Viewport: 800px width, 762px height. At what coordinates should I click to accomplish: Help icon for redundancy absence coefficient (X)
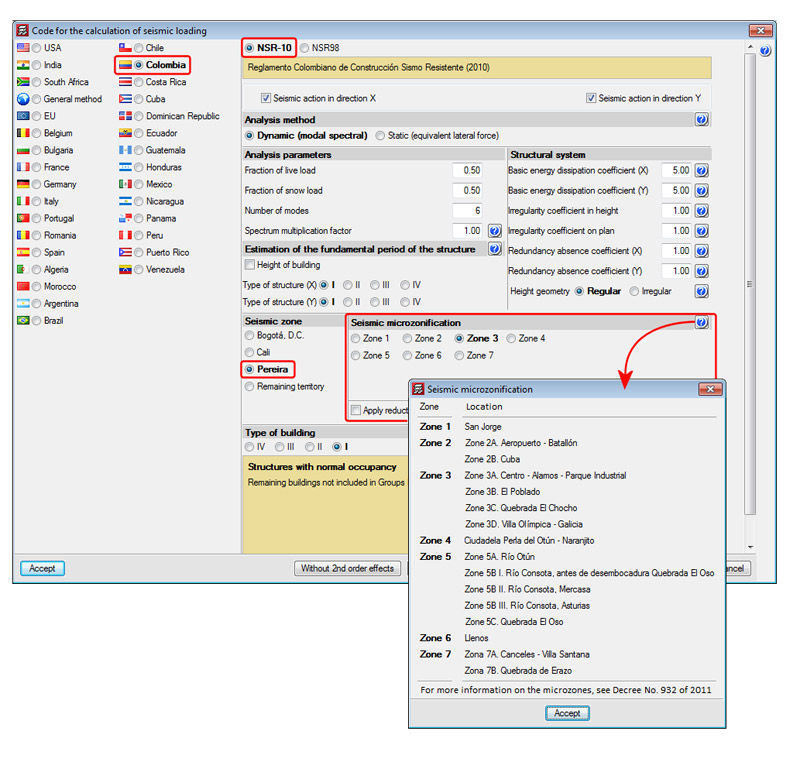[x=702, y=251]
